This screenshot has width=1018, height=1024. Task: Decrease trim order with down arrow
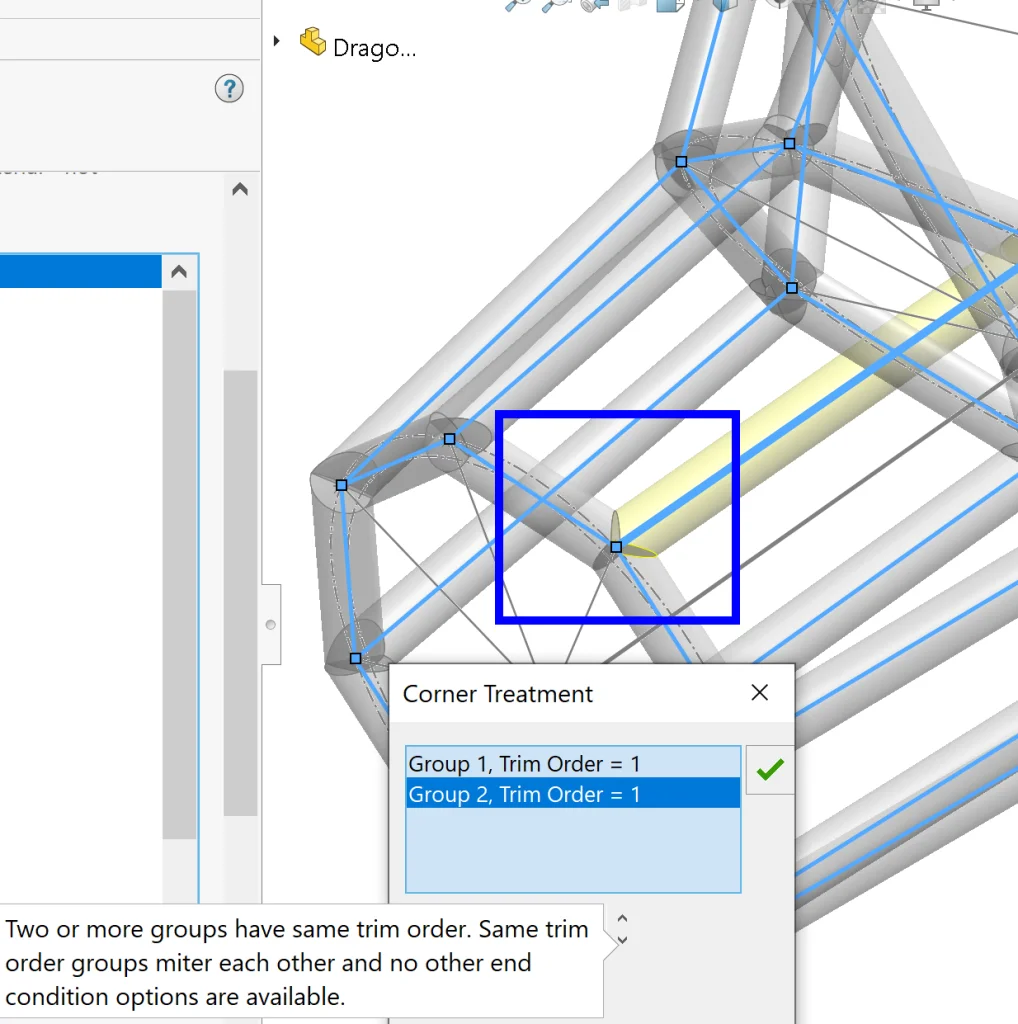[x=622, y=940]
